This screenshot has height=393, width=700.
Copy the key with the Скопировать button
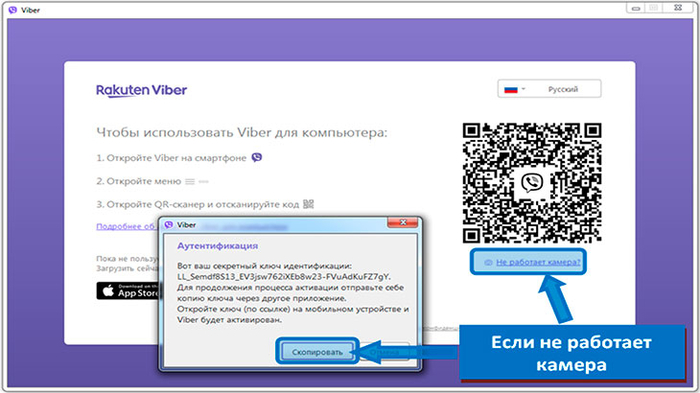pyautogui.click(x=317, y=352)
